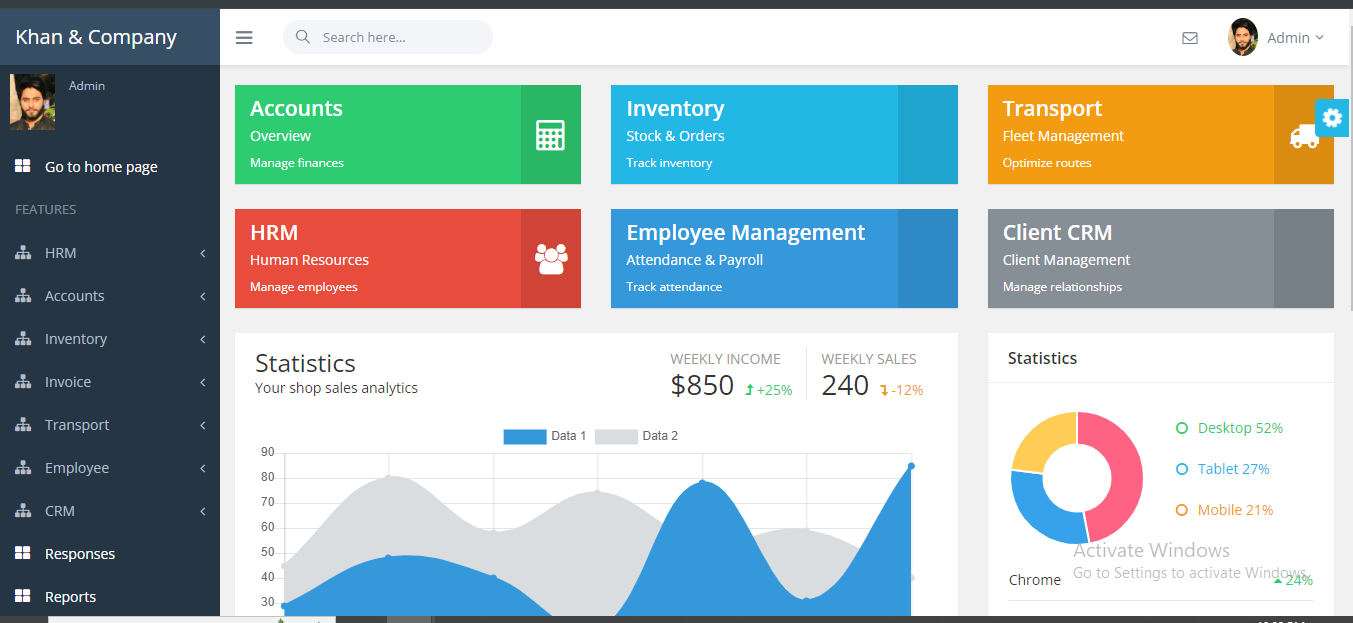Screen dimensions: 1353x623
Task: Click the $850 weekly income value
Action: click(x=702, y=385)
